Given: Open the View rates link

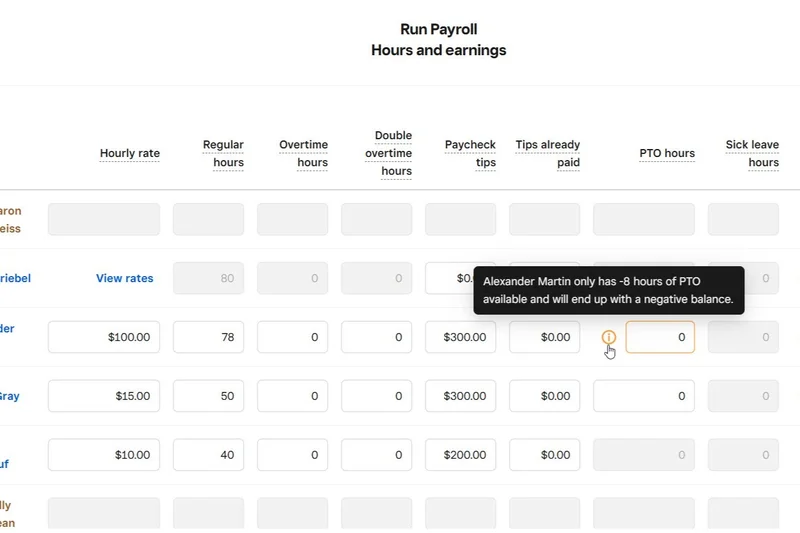Looking at the screenshot, I should (x=124, y=278).
